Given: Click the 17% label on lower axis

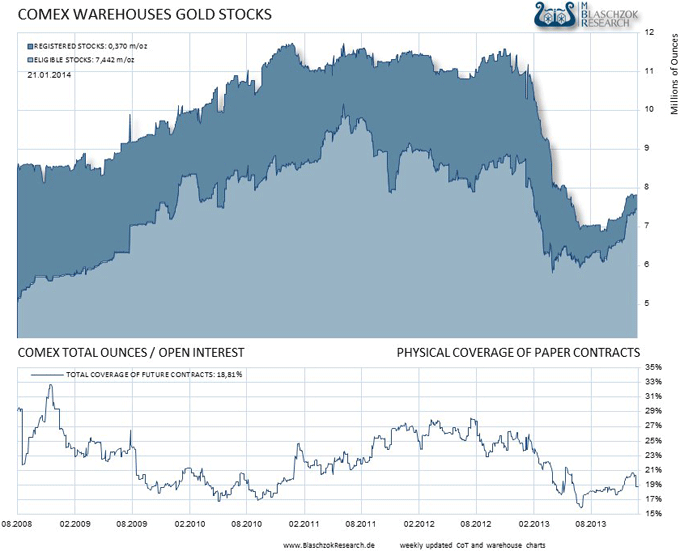Looking at the screenshot, I should click(x=654, y=499).
